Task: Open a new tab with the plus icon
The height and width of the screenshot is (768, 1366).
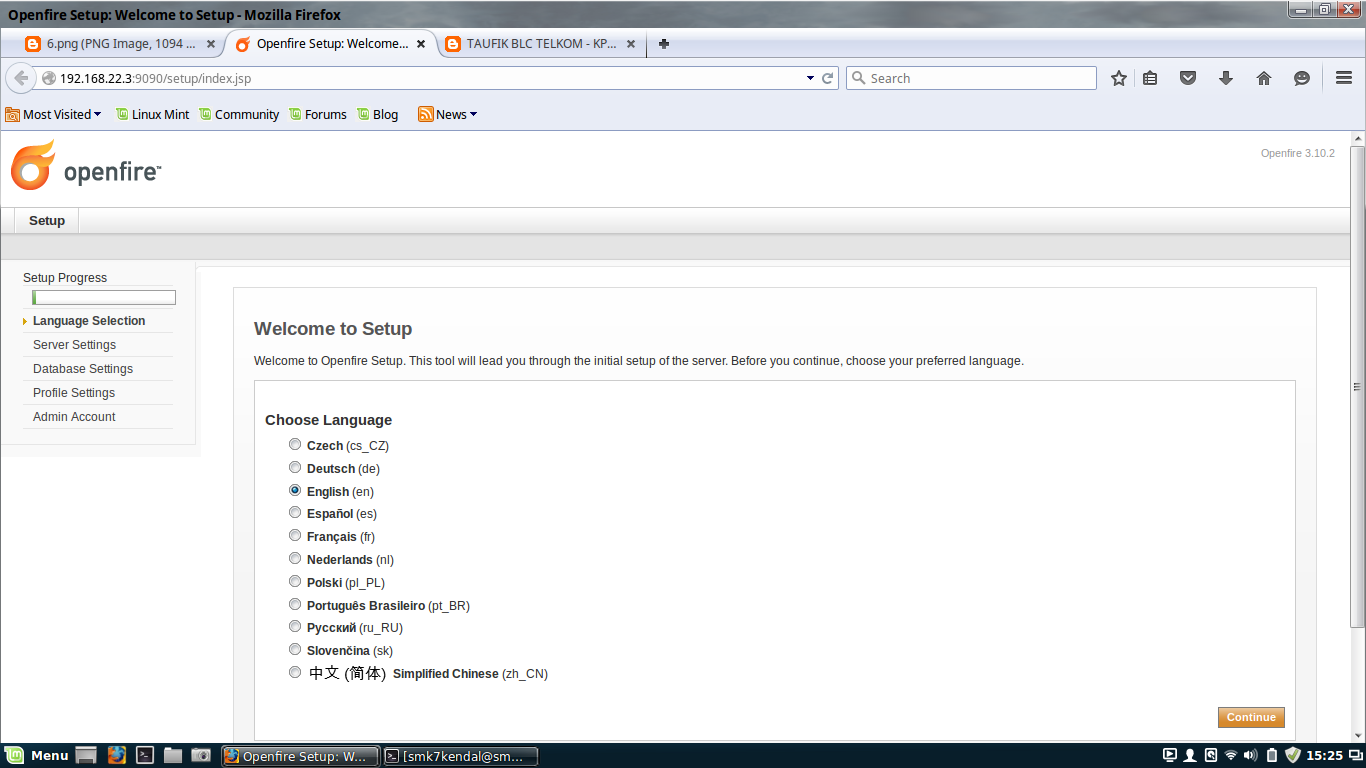Action: point(664,44)
